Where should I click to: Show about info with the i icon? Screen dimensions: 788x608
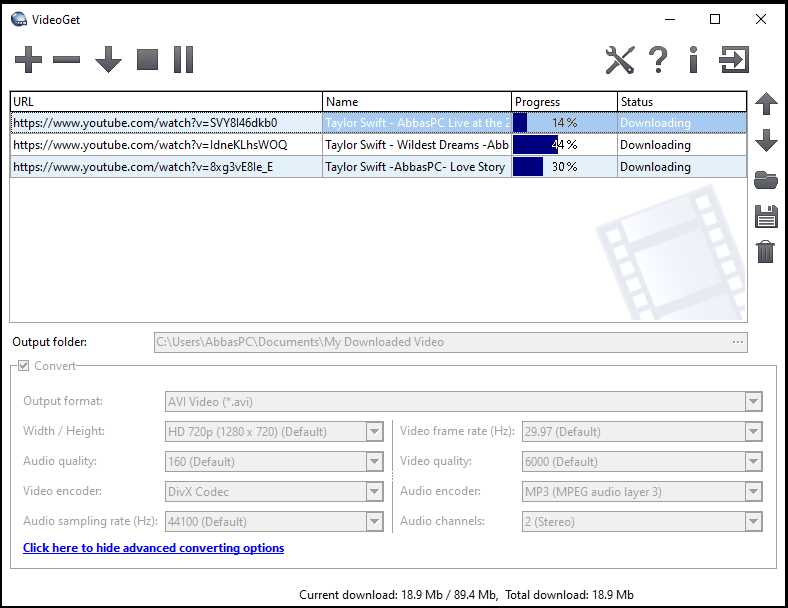tap(694, 60)
